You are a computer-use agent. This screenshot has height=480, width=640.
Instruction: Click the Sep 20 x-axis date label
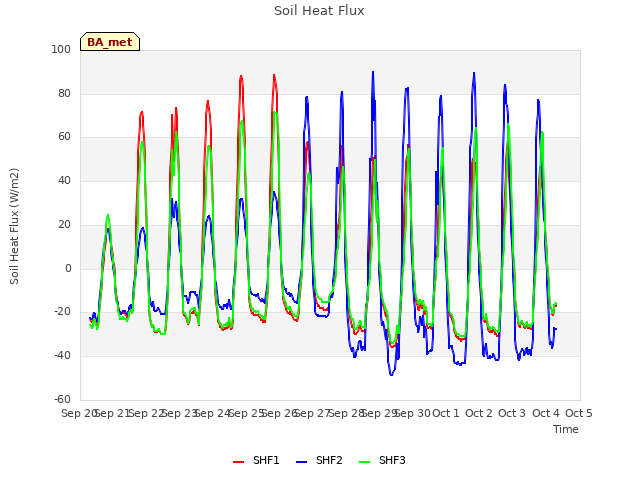point(80,413)
